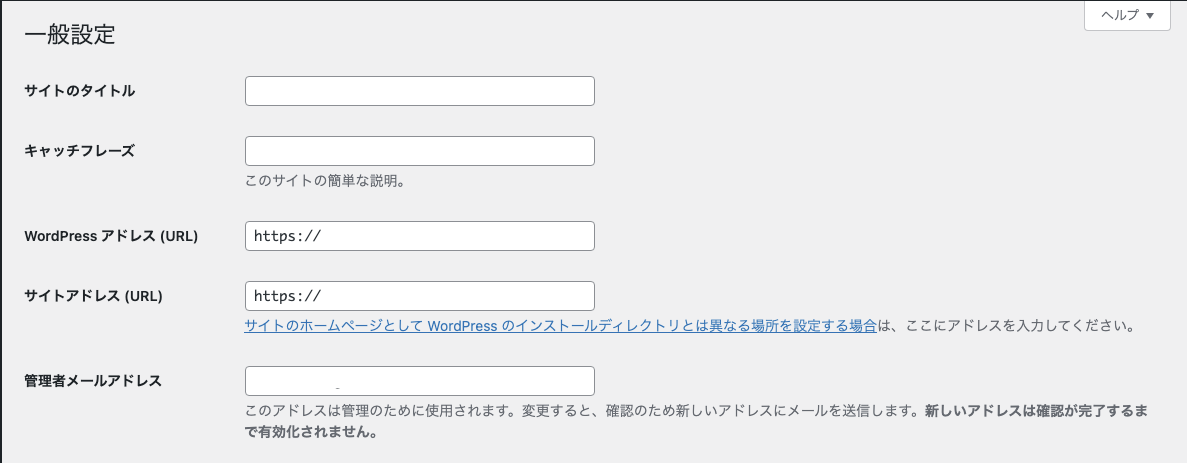
Task: Click into the サイトアドレス (URL) field
Action: click(x=419, y=297)
